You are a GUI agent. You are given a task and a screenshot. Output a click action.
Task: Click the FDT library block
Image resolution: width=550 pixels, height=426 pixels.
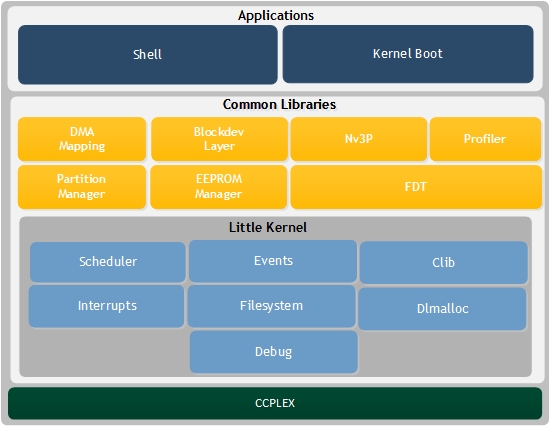pos(416,187)
